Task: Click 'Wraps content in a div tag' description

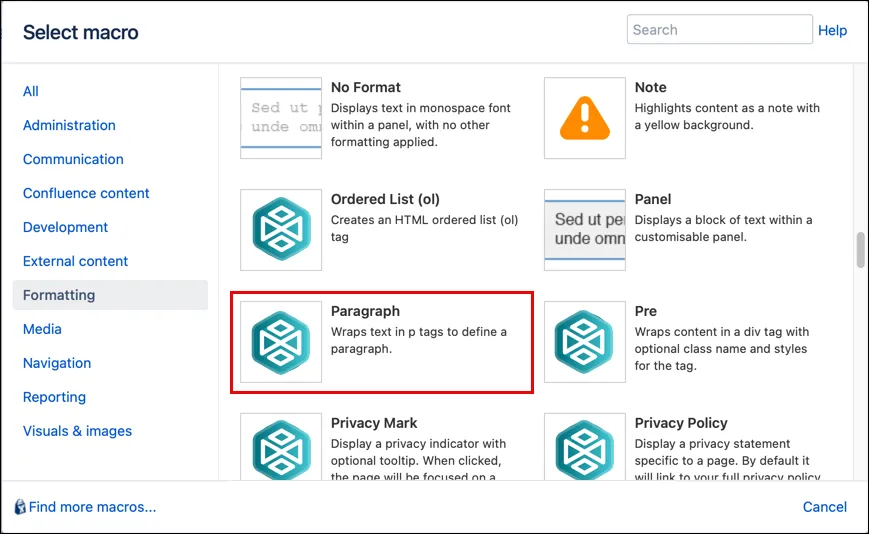Action: tap(722, 348)
